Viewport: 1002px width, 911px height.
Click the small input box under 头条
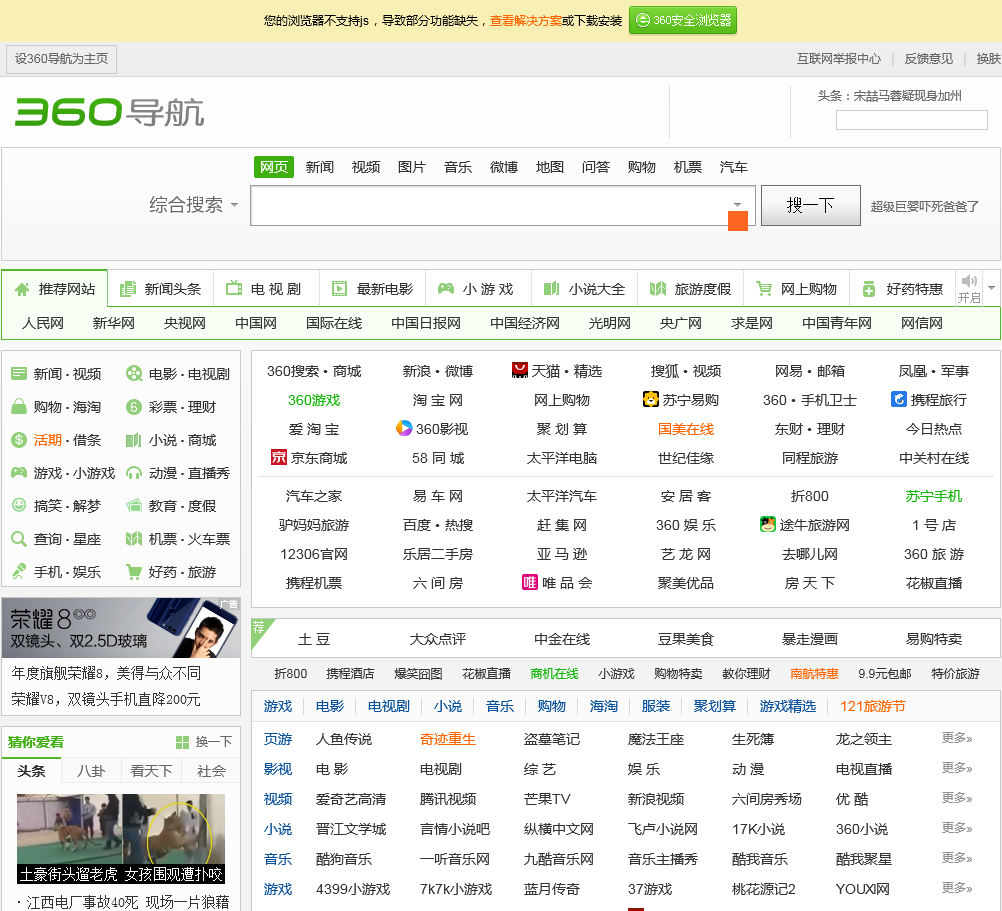[x=912, y=120]
